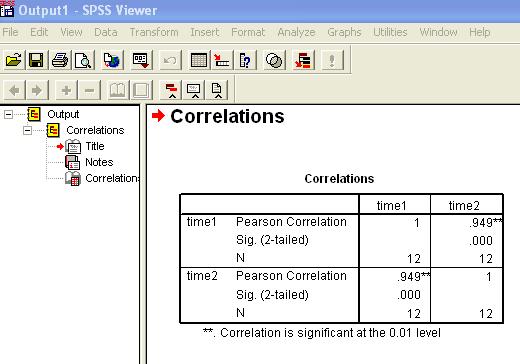This screenshot has width=520, height=364.
Task: Open the Transform menu
Action: [x=154, y=32]
